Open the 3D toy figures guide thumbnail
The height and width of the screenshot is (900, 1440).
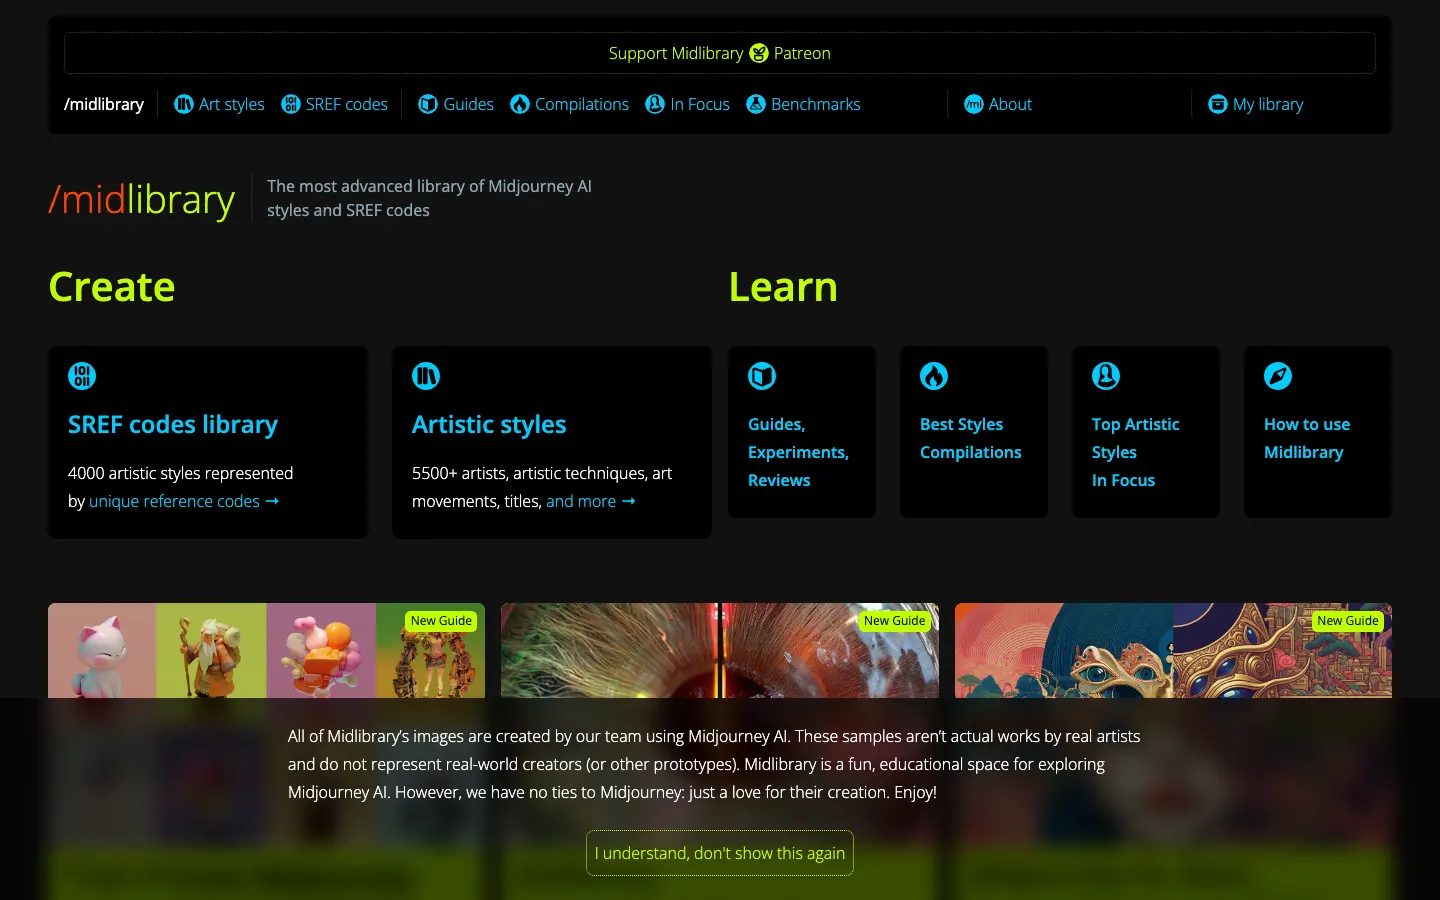pos(266,650)
